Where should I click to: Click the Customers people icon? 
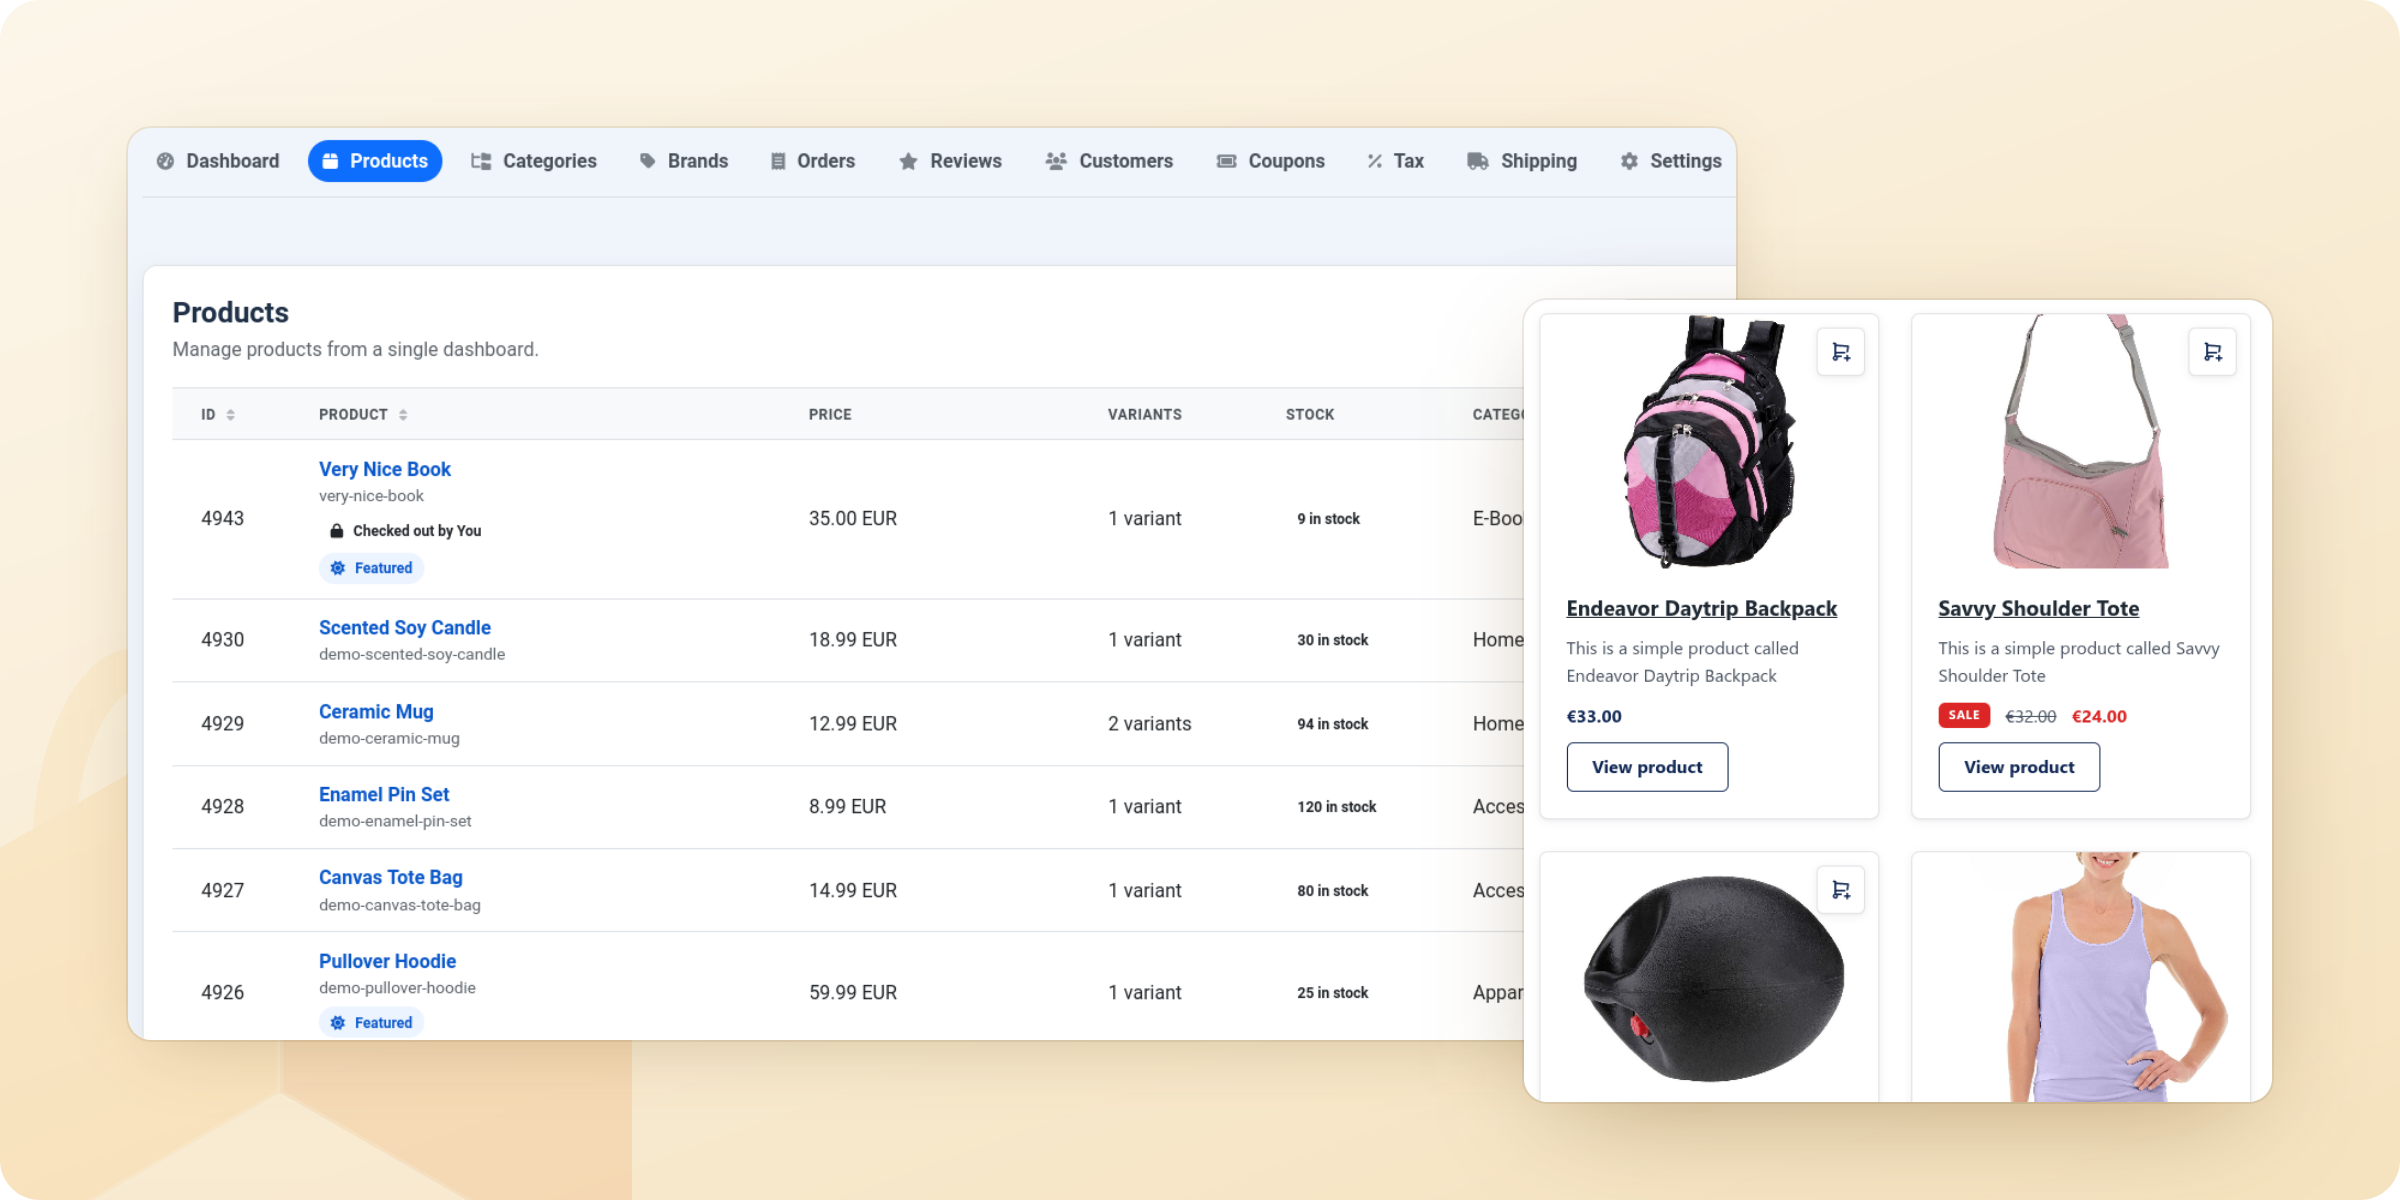[1056, 161]
